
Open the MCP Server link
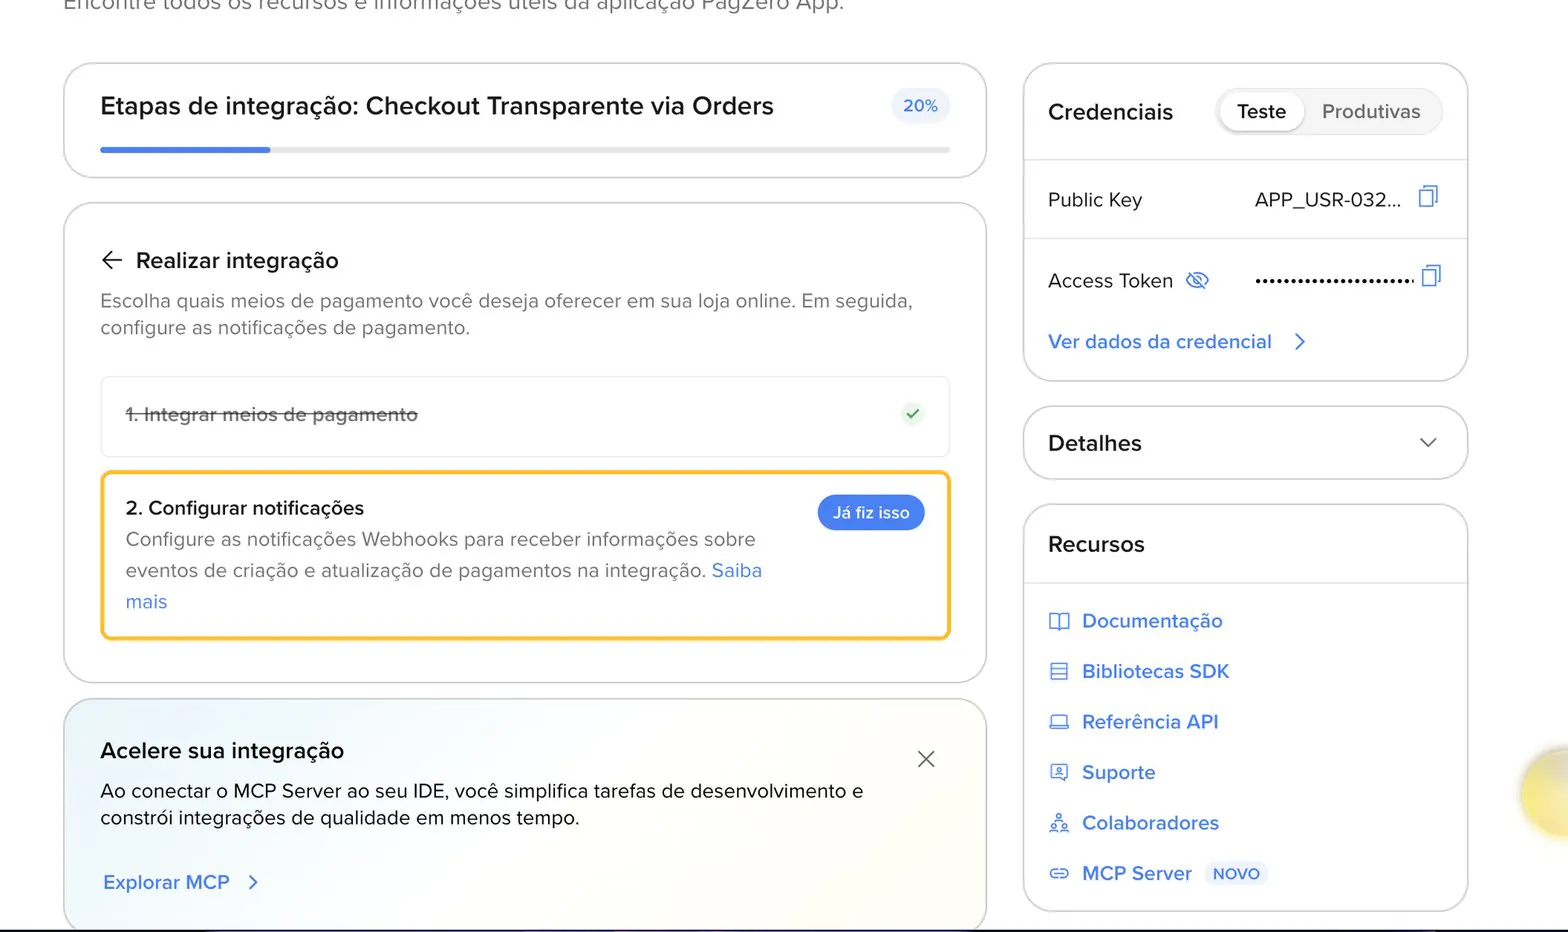[1137, 873]
